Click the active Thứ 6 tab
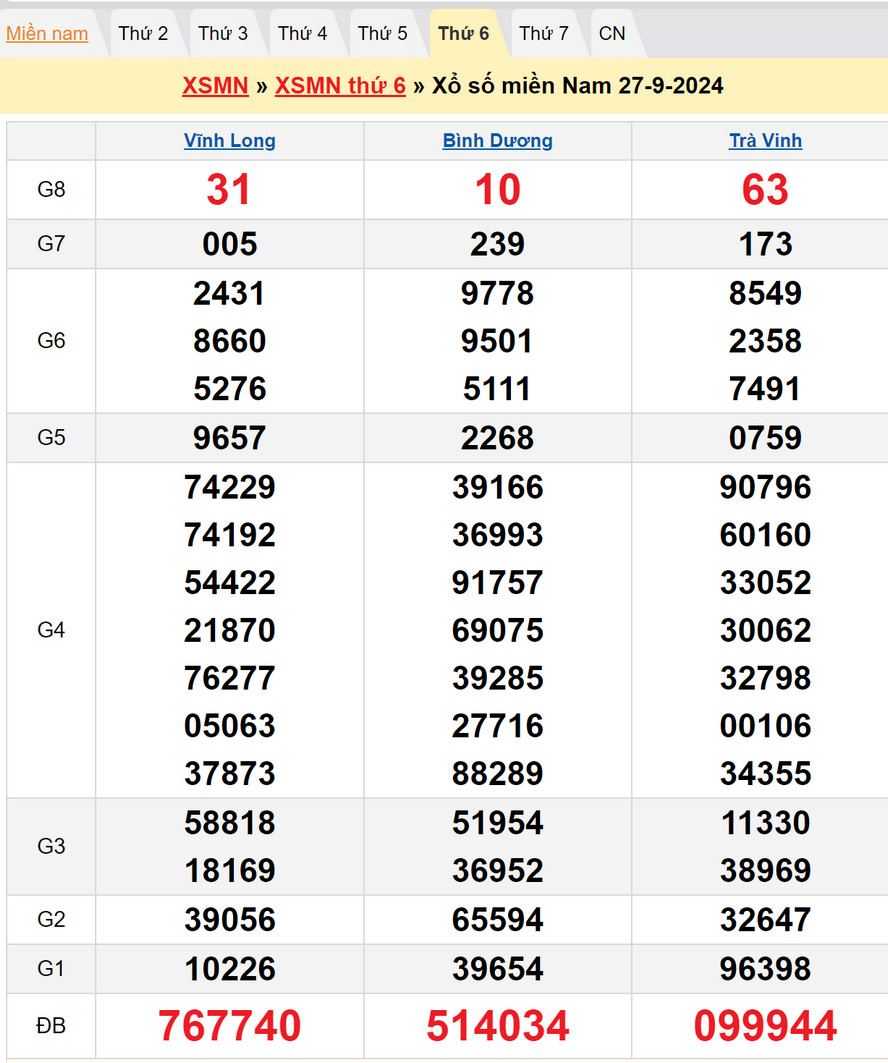Screen dimensions: 888x1063 (x=464, y=34)
